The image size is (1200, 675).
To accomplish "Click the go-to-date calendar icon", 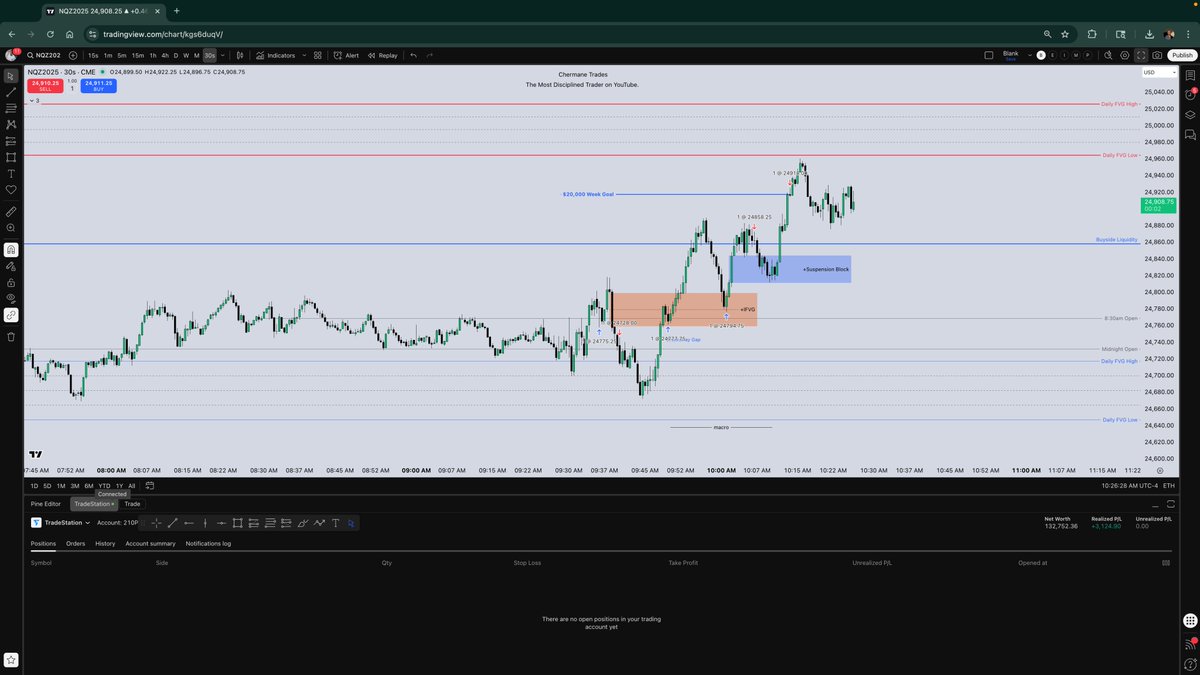I will [x=150, y=486].
